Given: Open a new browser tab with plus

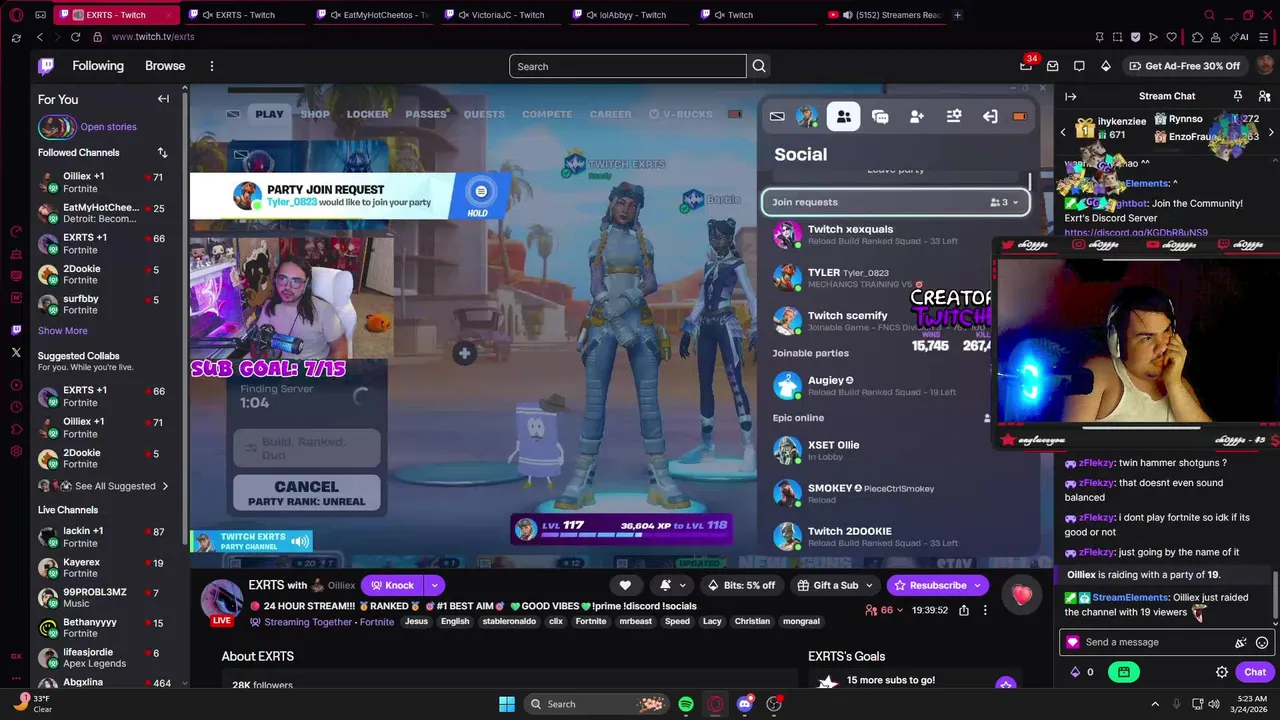Looking at the screenshot, I should click(x=957, y=15).
